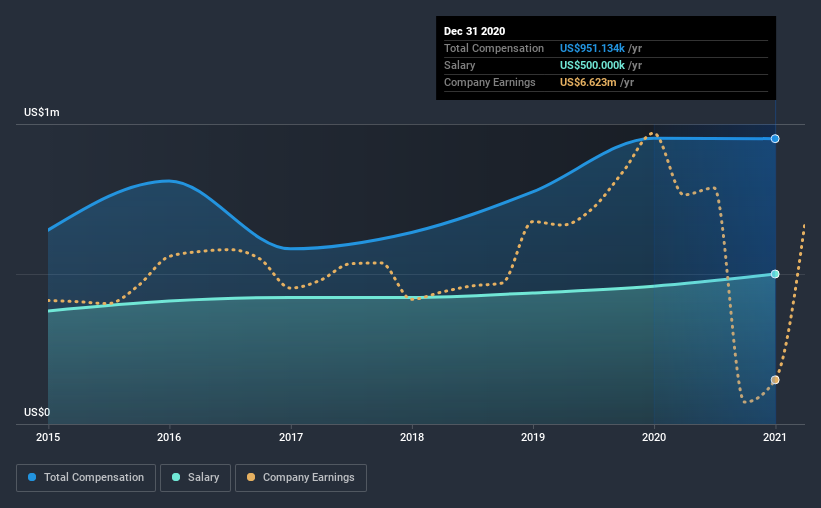Click the US$6.623m company earnings value
The image size is (821, 508).
tap(588, 82)
